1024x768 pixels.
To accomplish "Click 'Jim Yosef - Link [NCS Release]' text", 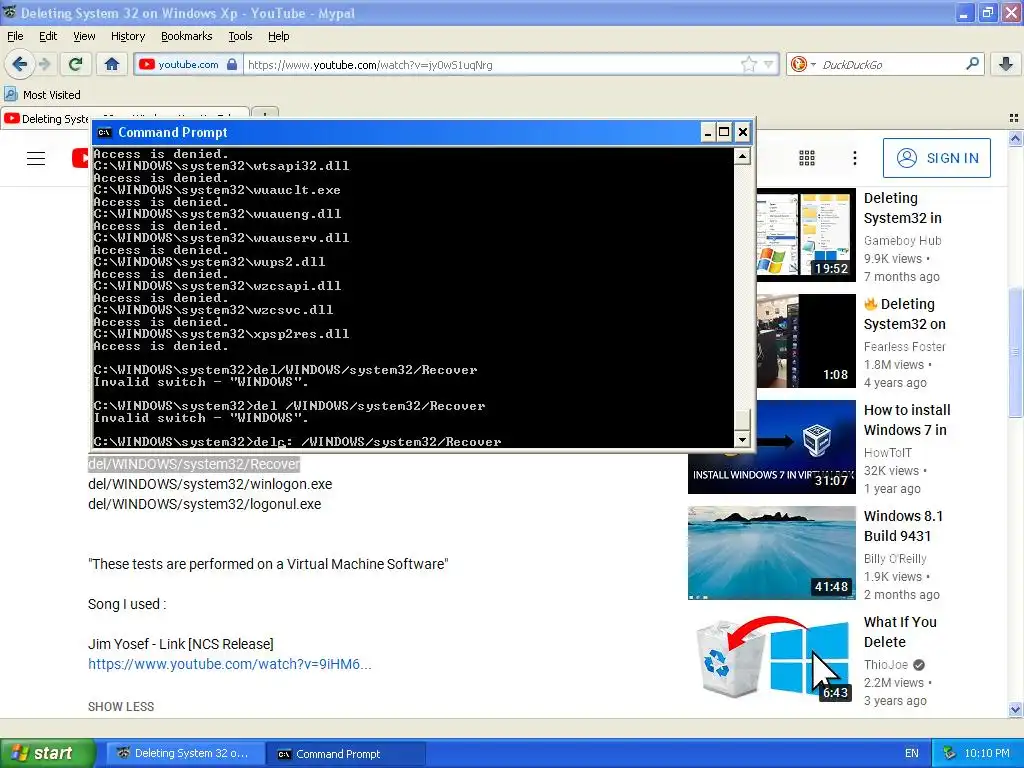I will (181, 644).
